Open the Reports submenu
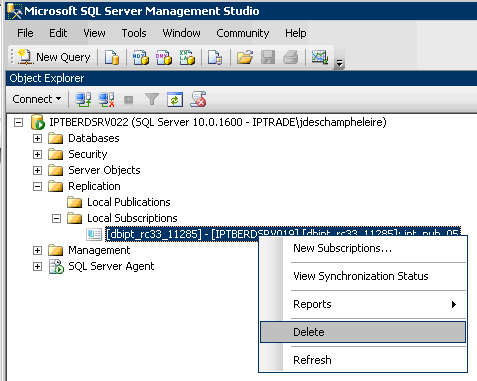The image size is (477, 381). click(363, 304)
